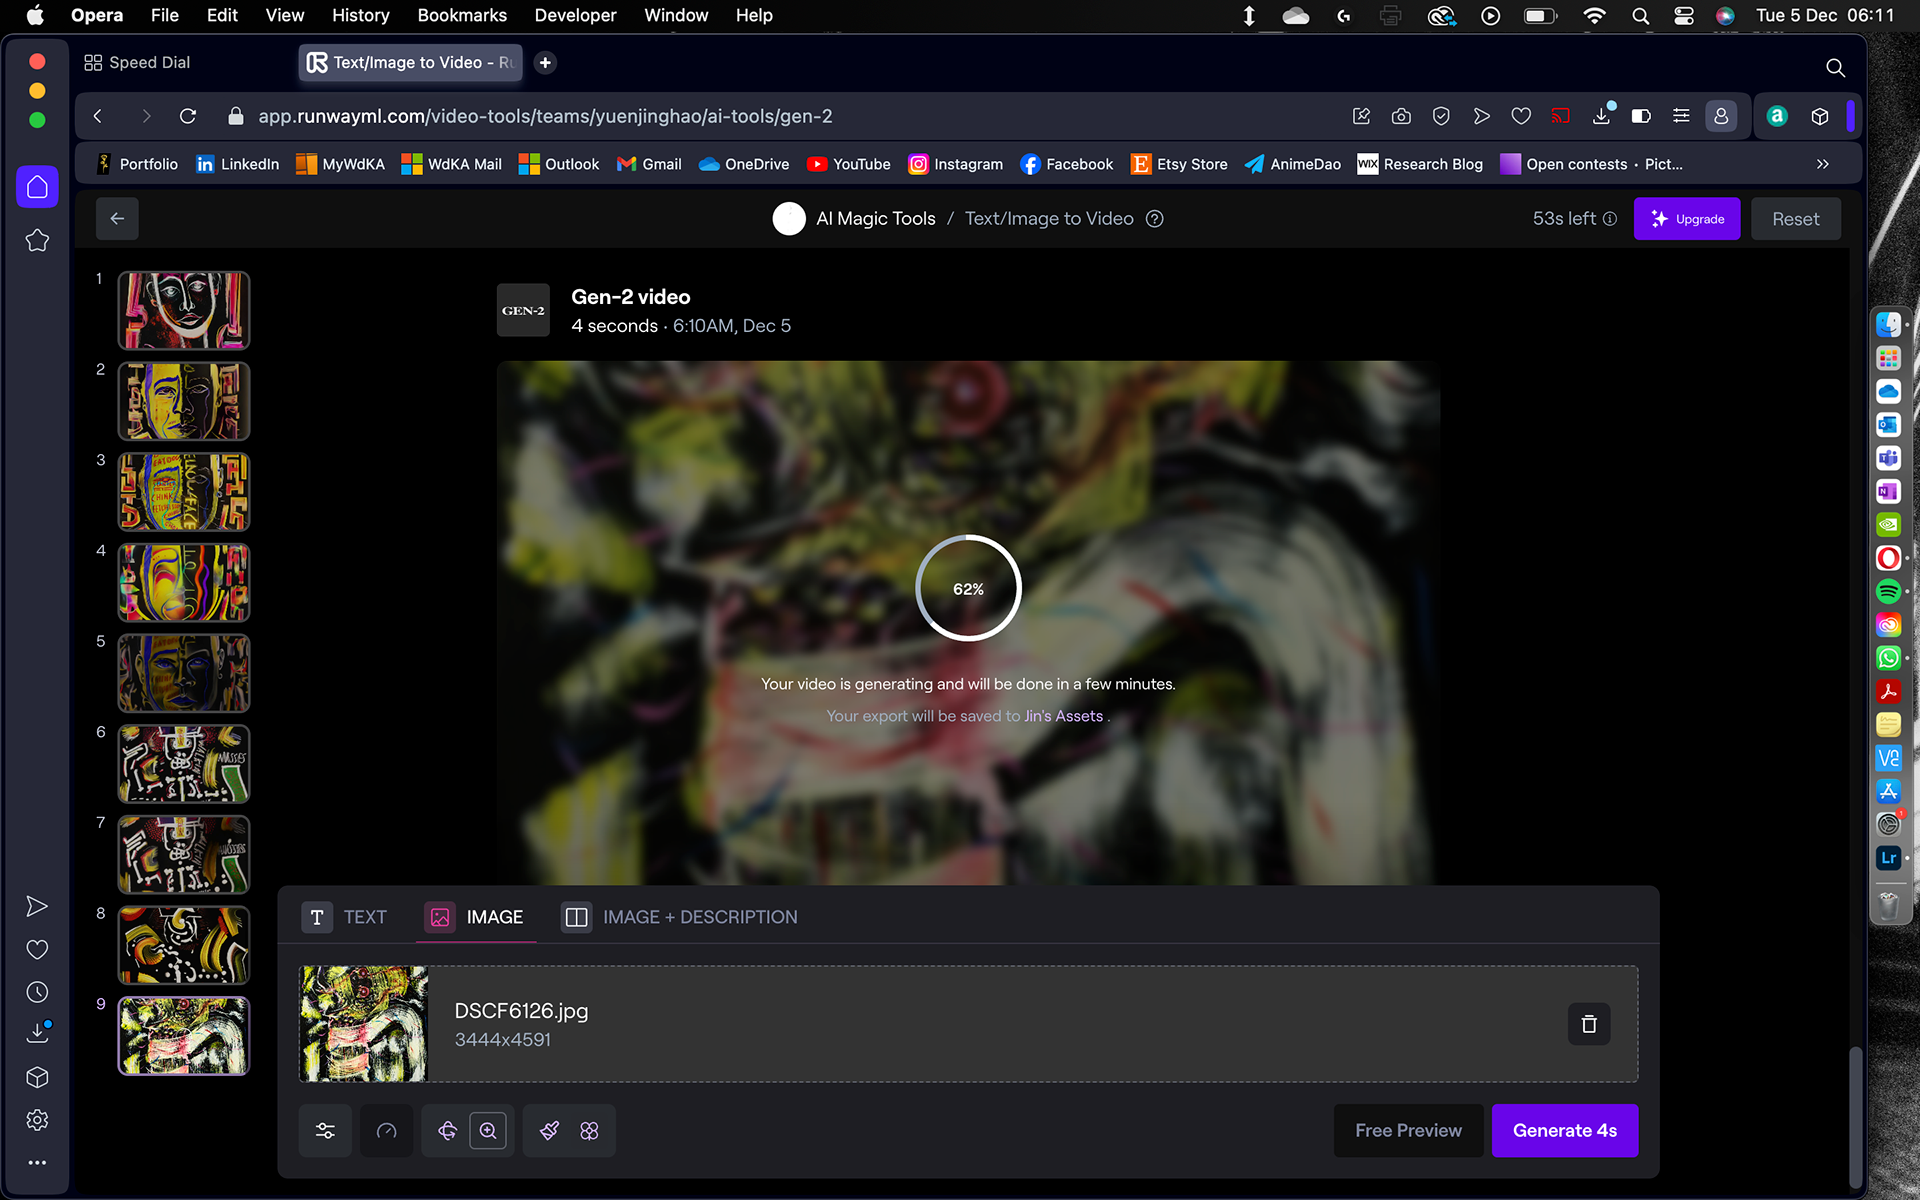This screenshot has height=1200, width=1920.
Task: Click the 62% generation progress ring
Action: (x=968, y=589)
